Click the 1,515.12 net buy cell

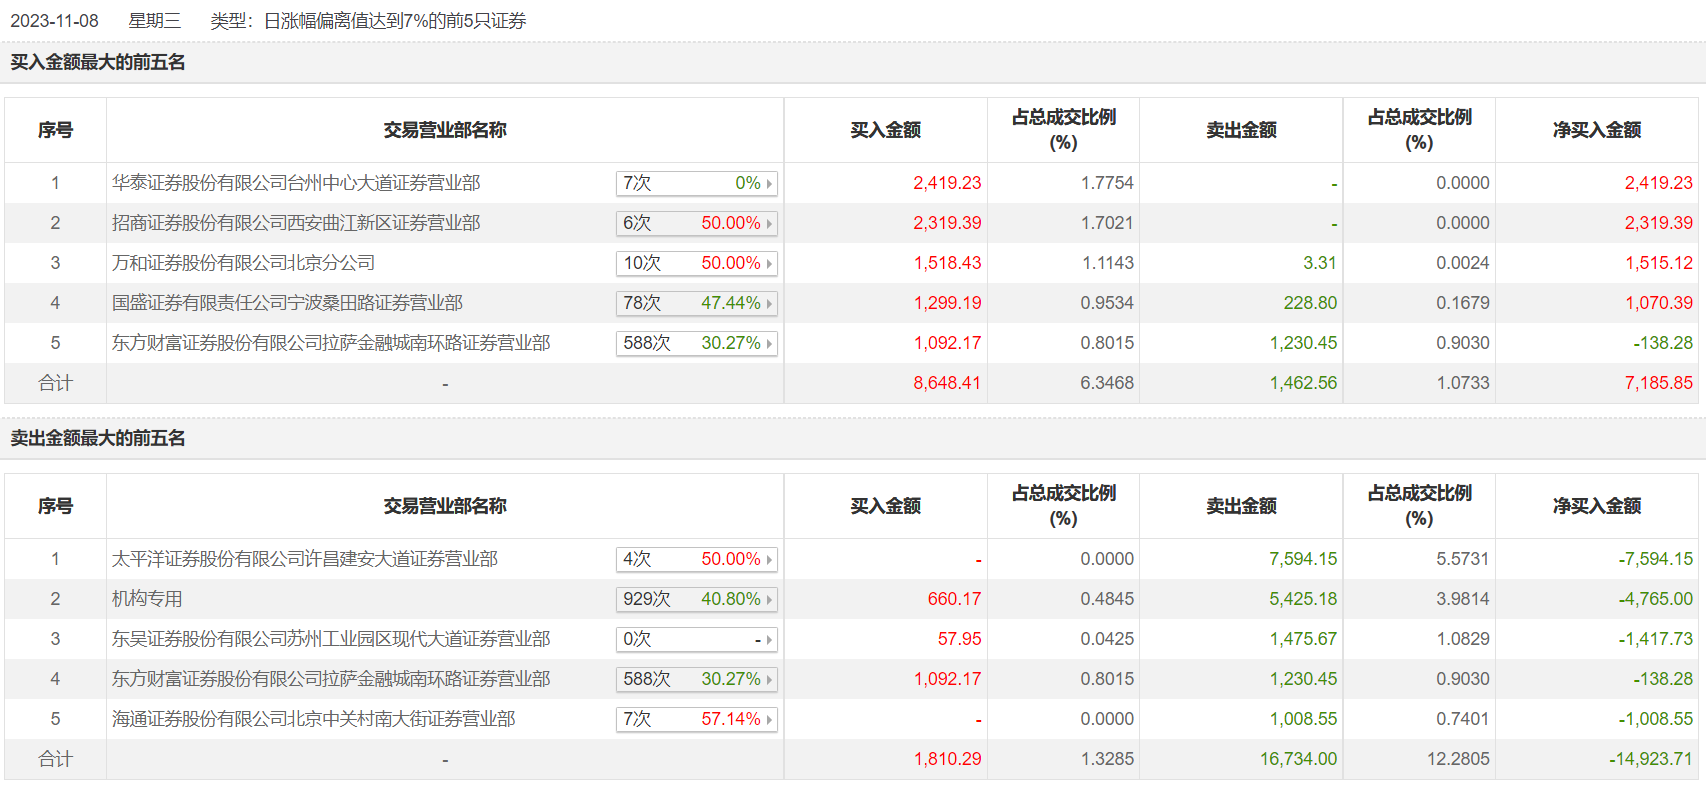pos(1659,263)
